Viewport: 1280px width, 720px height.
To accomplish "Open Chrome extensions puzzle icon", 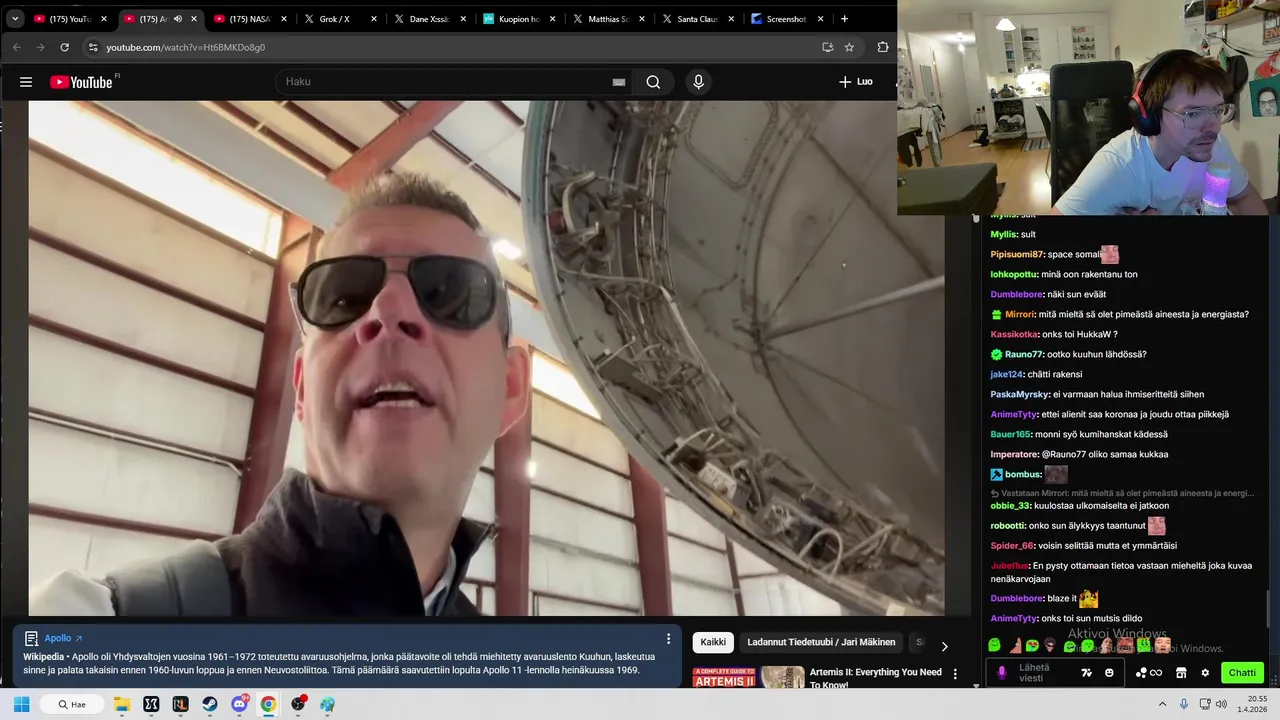I will point(883,47).
